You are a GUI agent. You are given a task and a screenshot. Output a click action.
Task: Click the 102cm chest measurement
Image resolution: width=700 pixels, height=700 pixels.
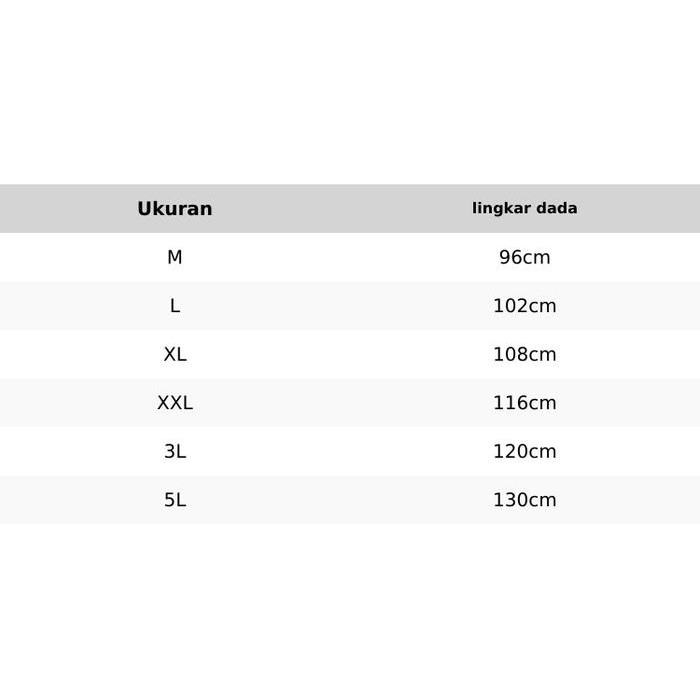tap(524, 306)
